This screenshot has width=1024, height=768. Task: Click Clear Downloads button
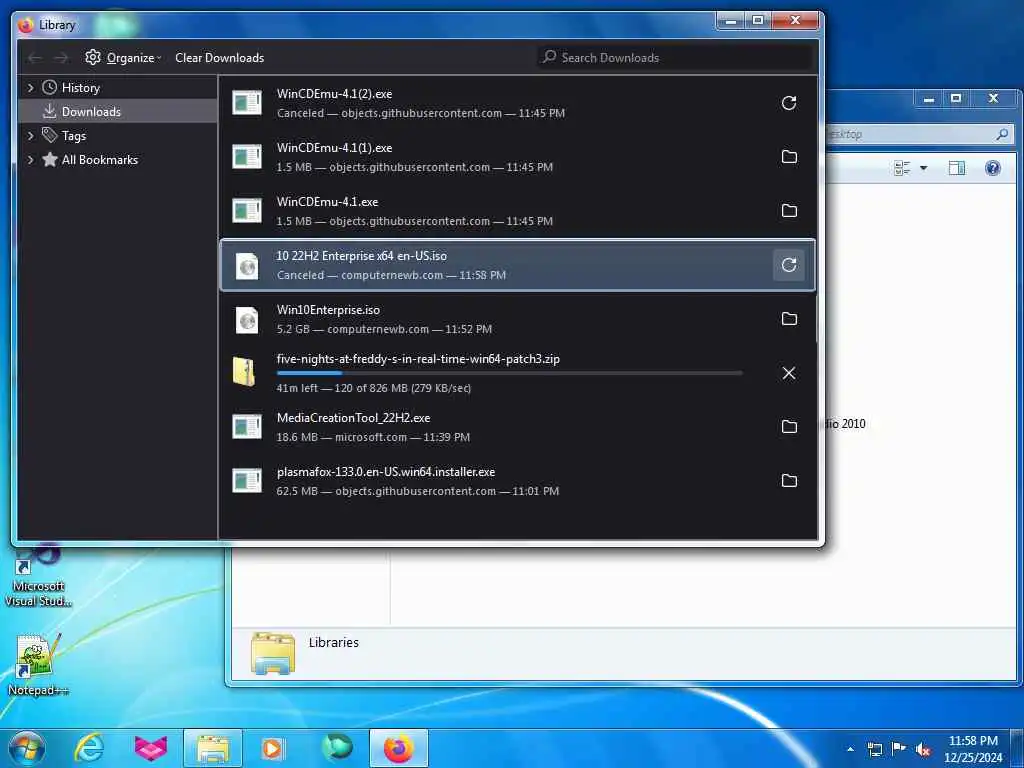coord(219,58)
